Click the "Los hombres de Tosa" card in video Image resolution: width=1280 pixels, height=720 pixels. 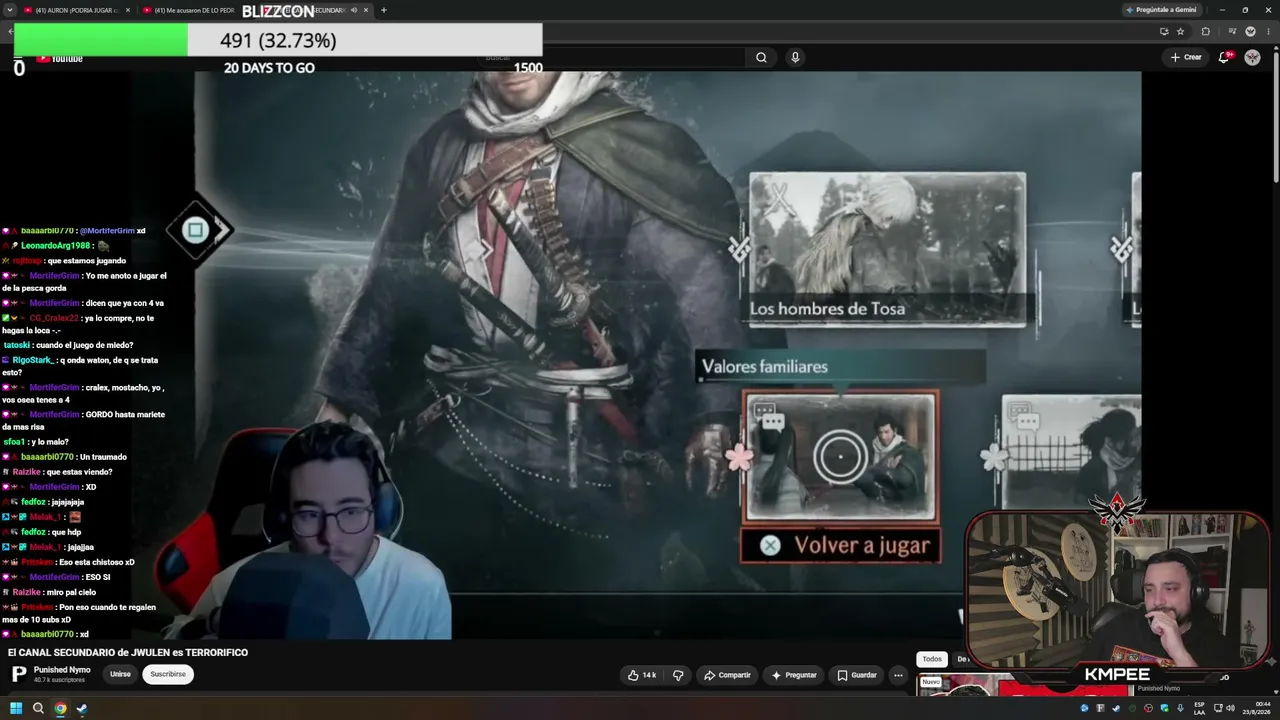tap(887, 249)
